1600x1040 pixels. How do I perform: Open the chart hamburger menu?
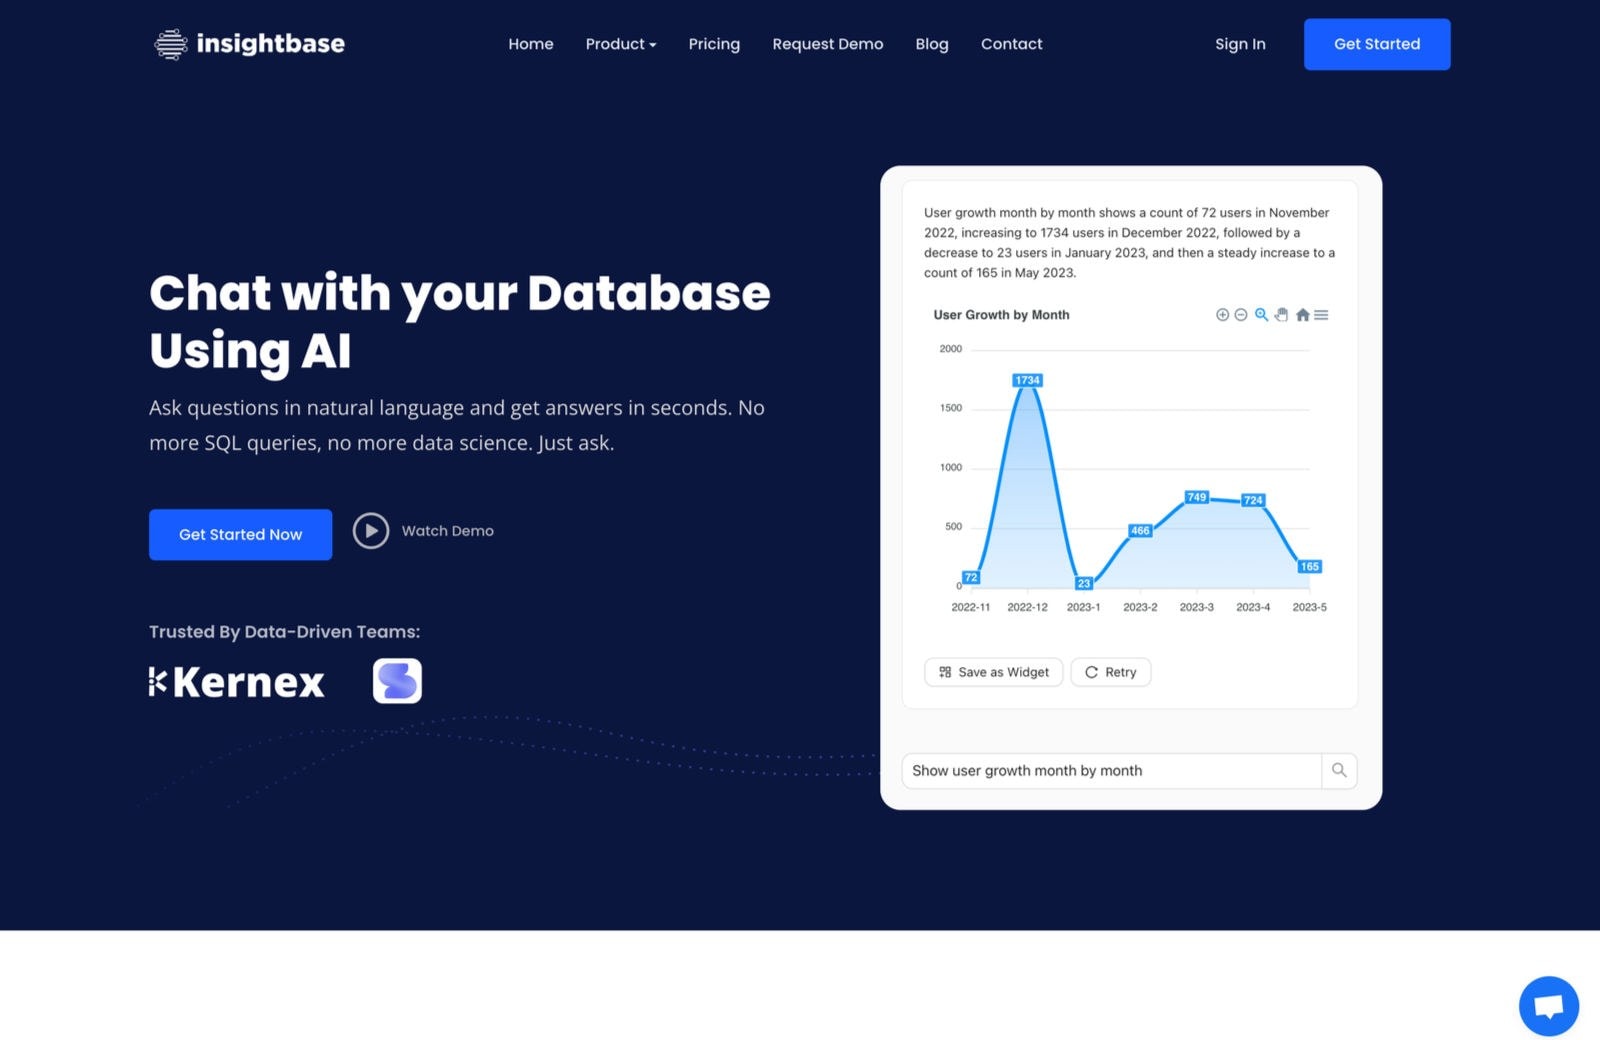click(1321, 315)
